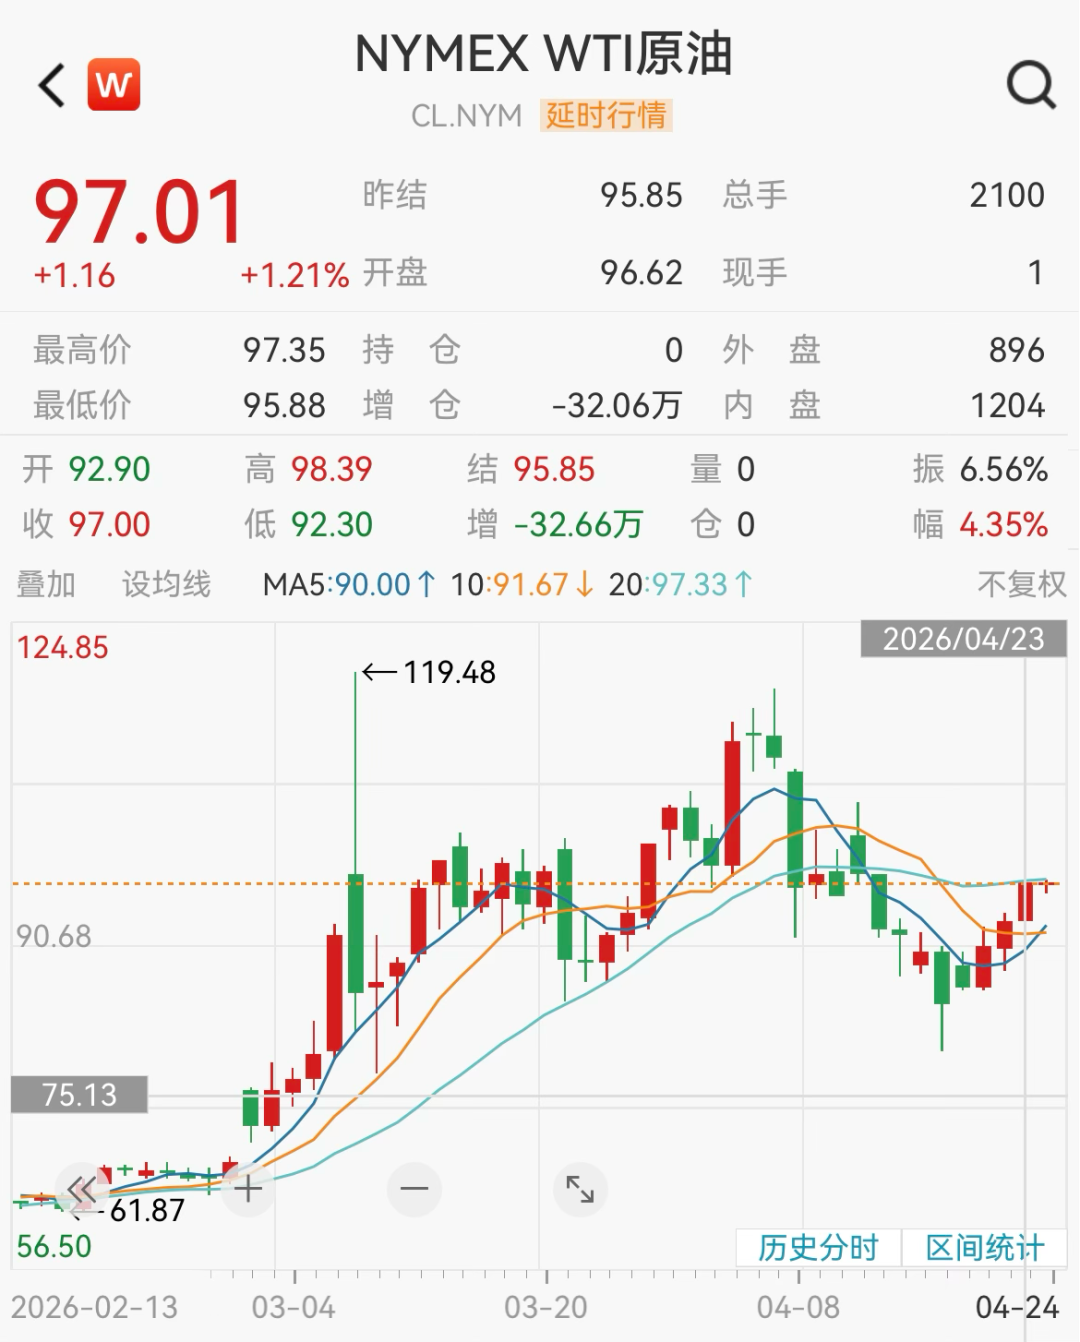Zoom in the chart with plus button
The height and width of the screenshot is (1342, 1080).
[x=248, y=1189]
